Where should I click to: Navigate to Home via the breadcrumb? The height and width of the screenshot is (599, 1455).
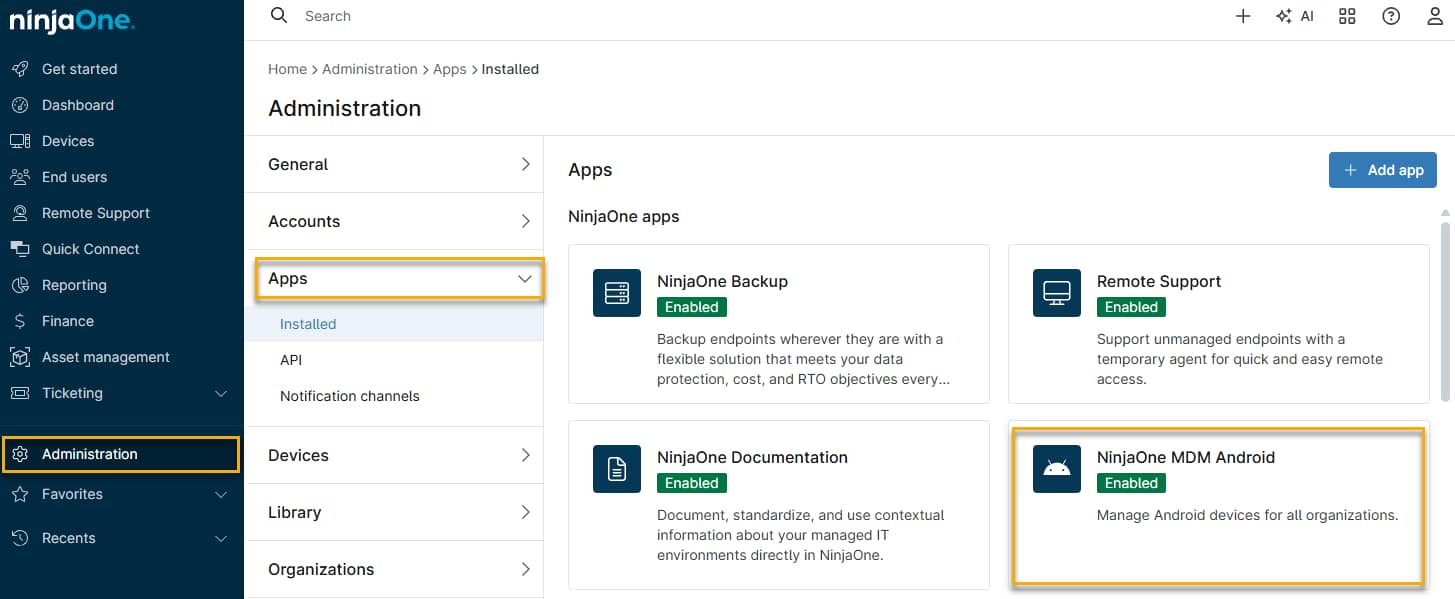coord(287,68)
